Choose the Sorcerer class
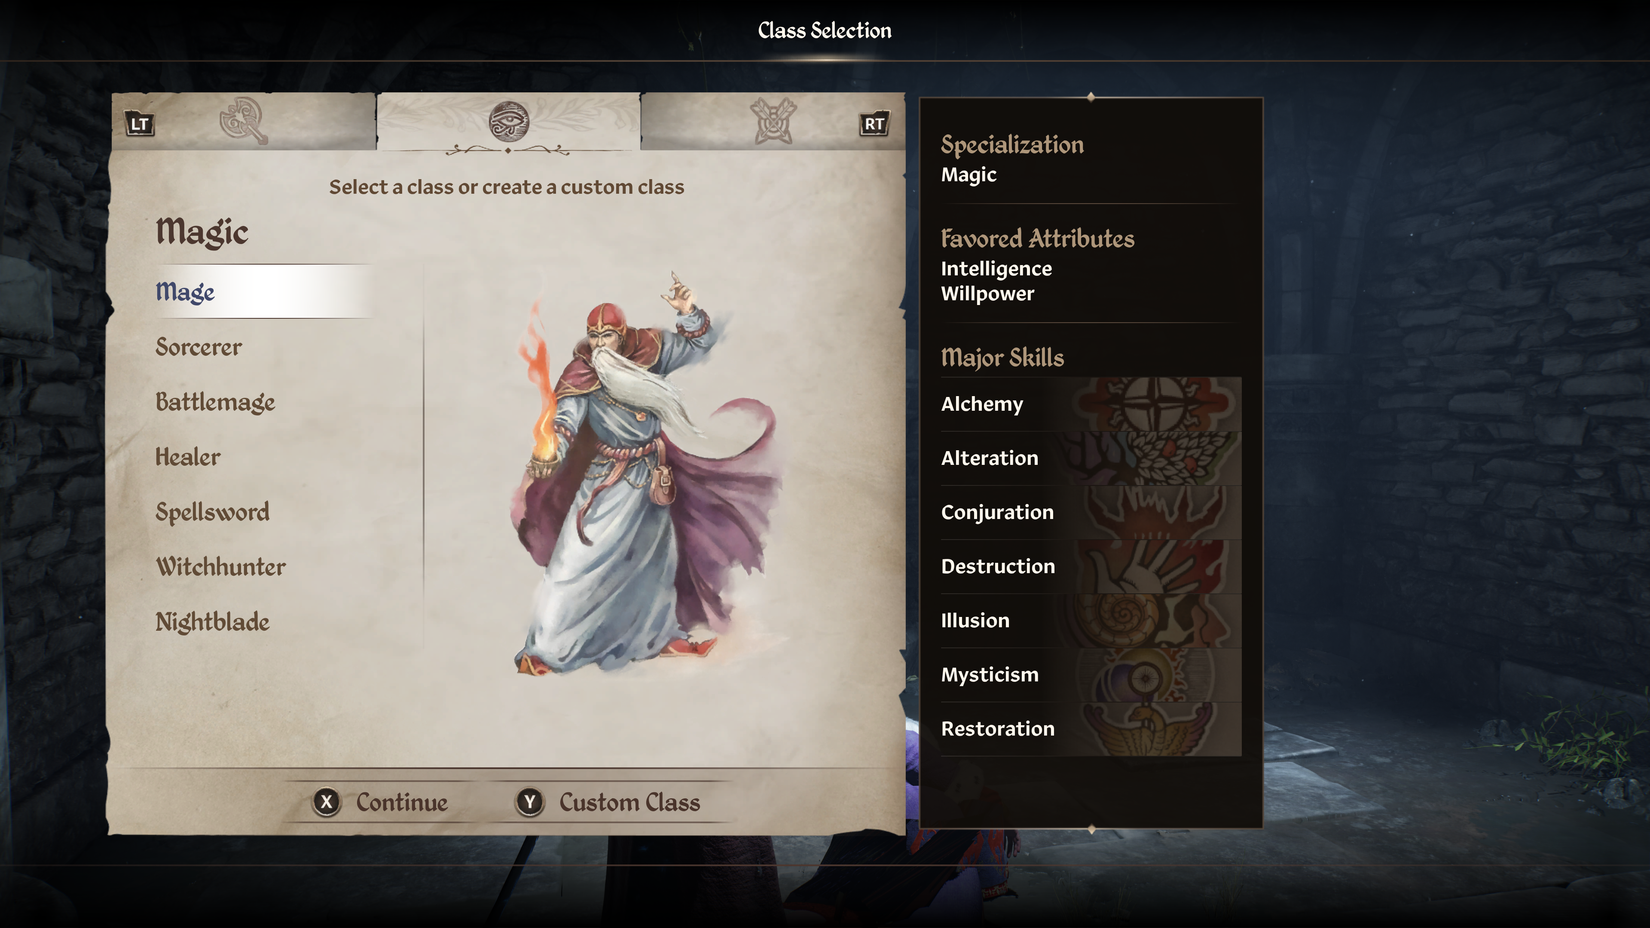This screenshot has height=928, width=1650. coord(199,347)
